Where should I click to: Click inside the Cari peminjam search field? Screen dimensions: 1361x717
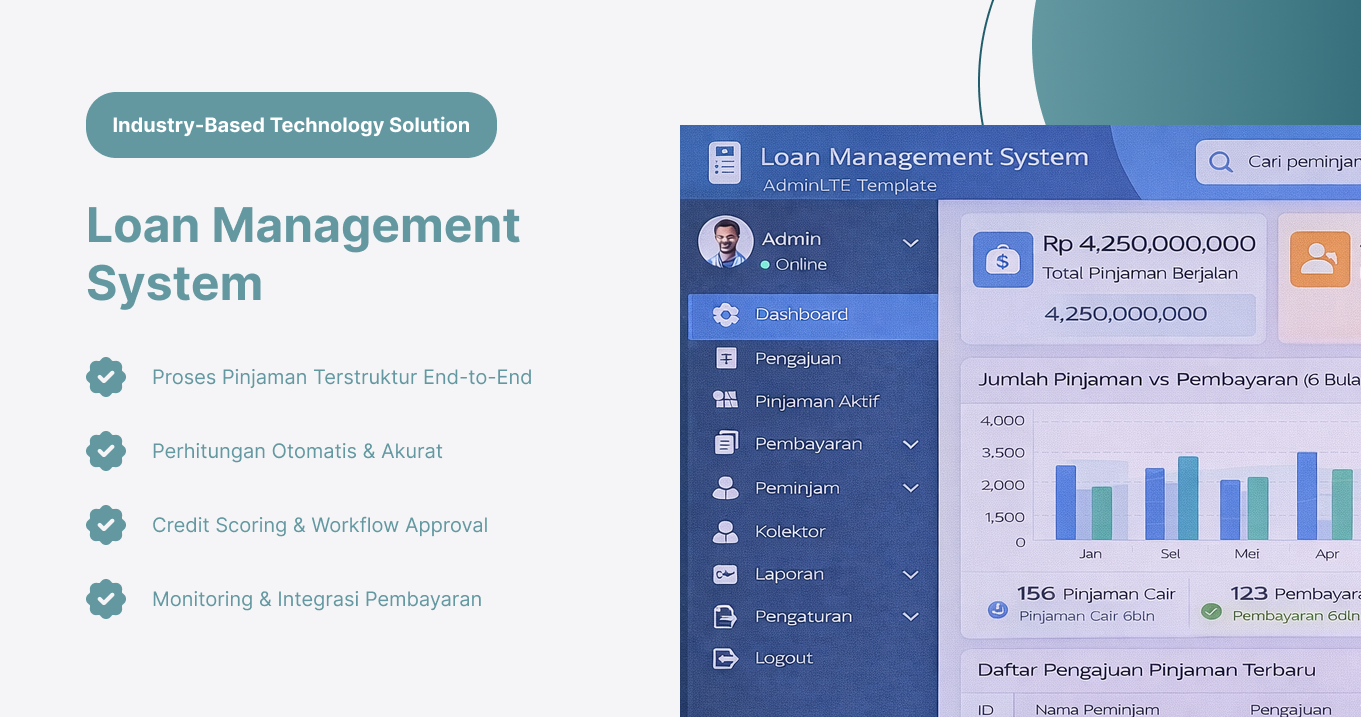[1295, 161]
